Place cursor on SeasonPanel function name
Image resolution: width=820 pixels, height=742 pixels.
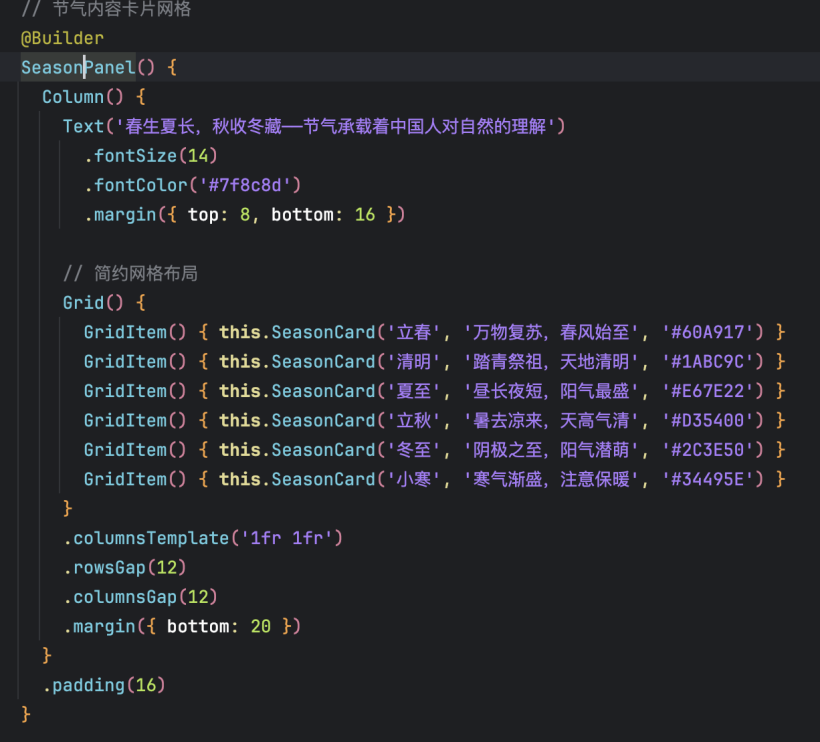click(x=78, y=67)
